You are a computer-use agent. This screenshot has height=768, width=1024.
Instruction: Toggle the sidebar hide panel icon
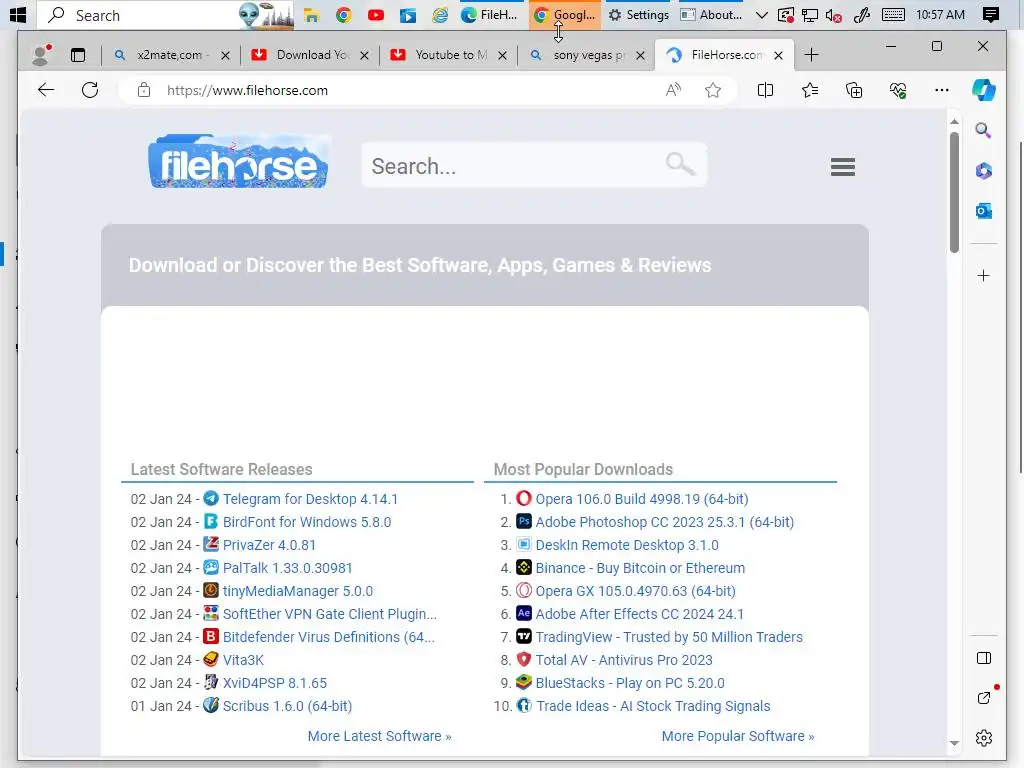(x=984, y=658)
